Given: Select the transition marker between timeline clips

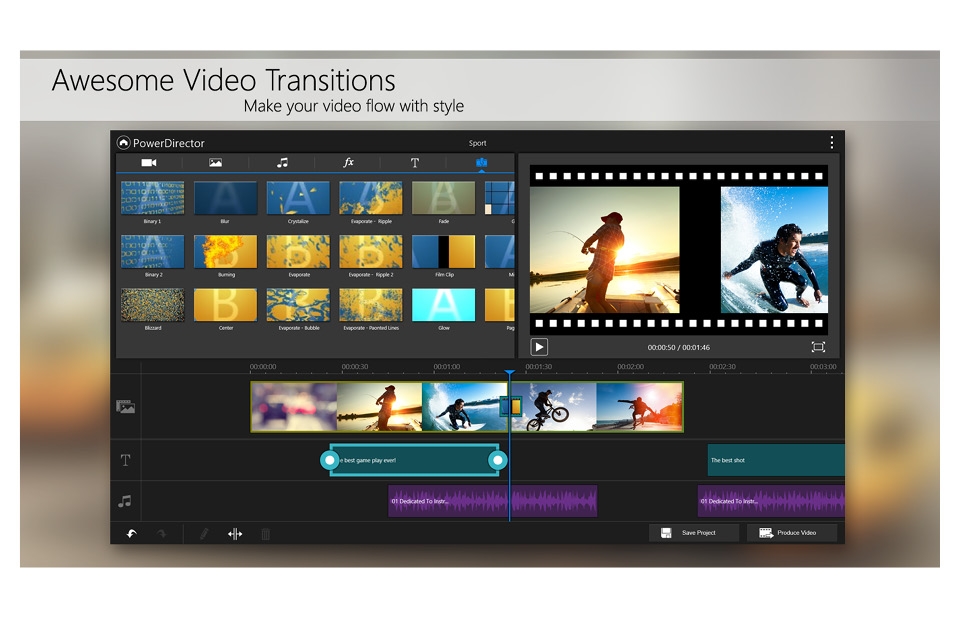Looking at the screenshot, I should pyautogui.click(x=510, y=406).
